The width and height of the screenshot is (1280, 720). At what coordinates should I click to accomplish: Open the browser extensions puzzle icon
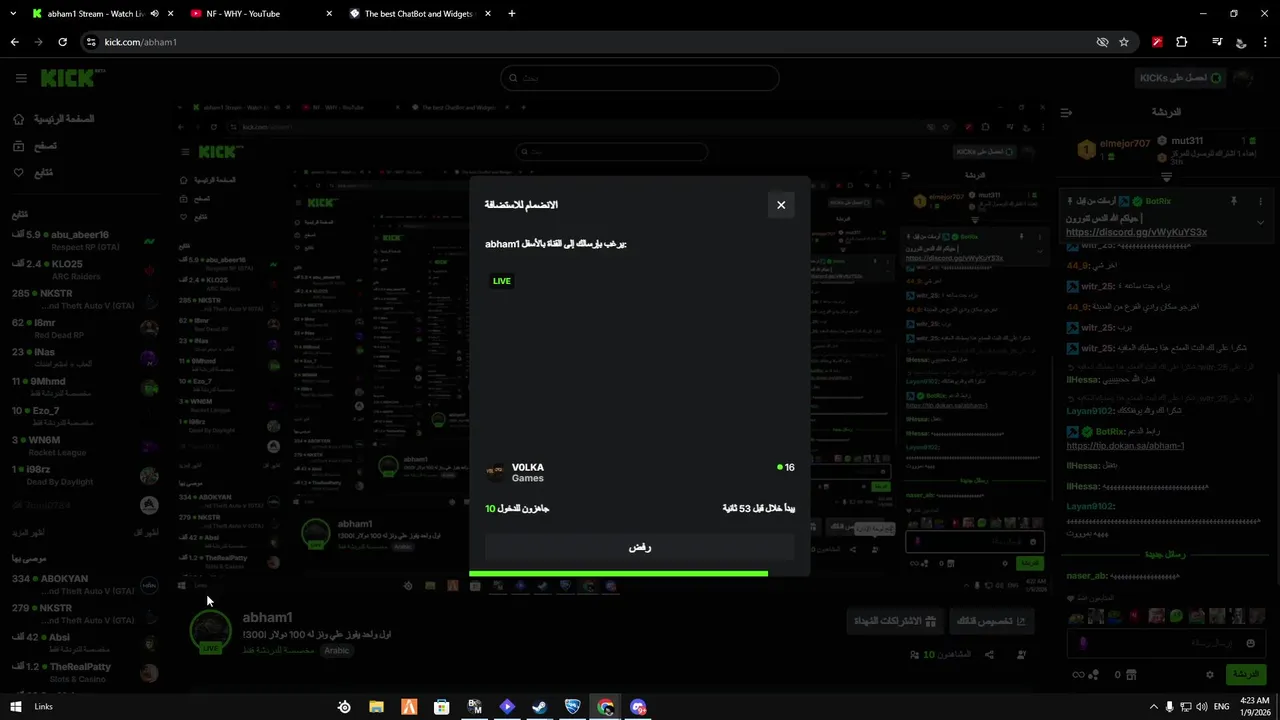click(1182, 42)
